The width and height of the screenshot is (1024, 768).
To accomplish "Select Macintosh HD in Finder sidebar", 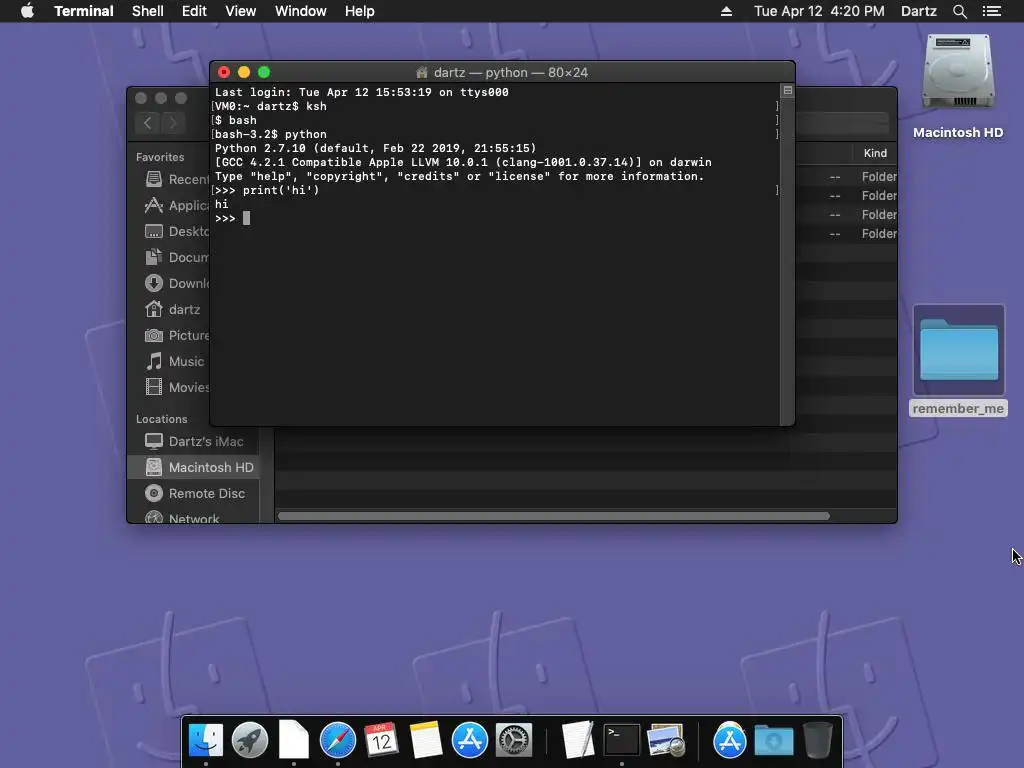I will click(x=194, y=468).
